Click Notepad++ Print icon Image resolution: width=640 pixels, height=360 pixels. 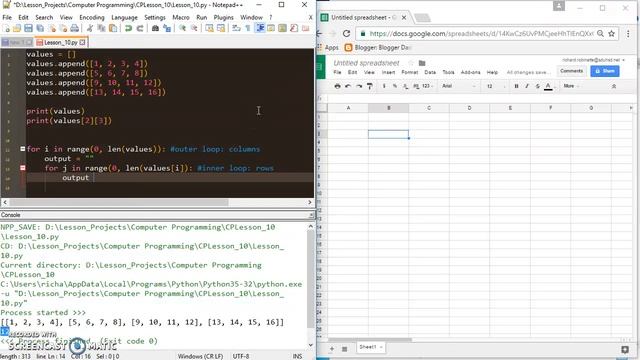point(74,28)
